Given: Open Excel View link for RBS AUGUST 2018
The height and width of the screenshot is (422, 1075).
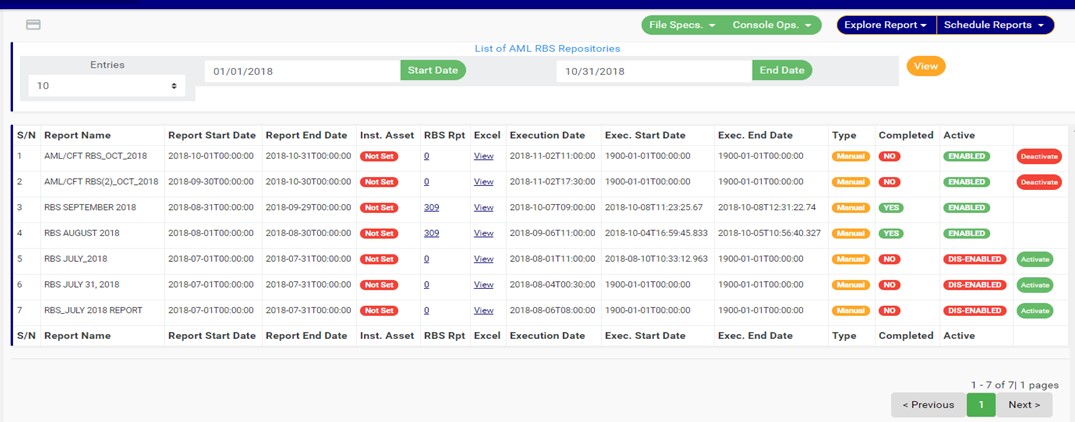Looking at the screenshot, I should [x=483, y=233].
